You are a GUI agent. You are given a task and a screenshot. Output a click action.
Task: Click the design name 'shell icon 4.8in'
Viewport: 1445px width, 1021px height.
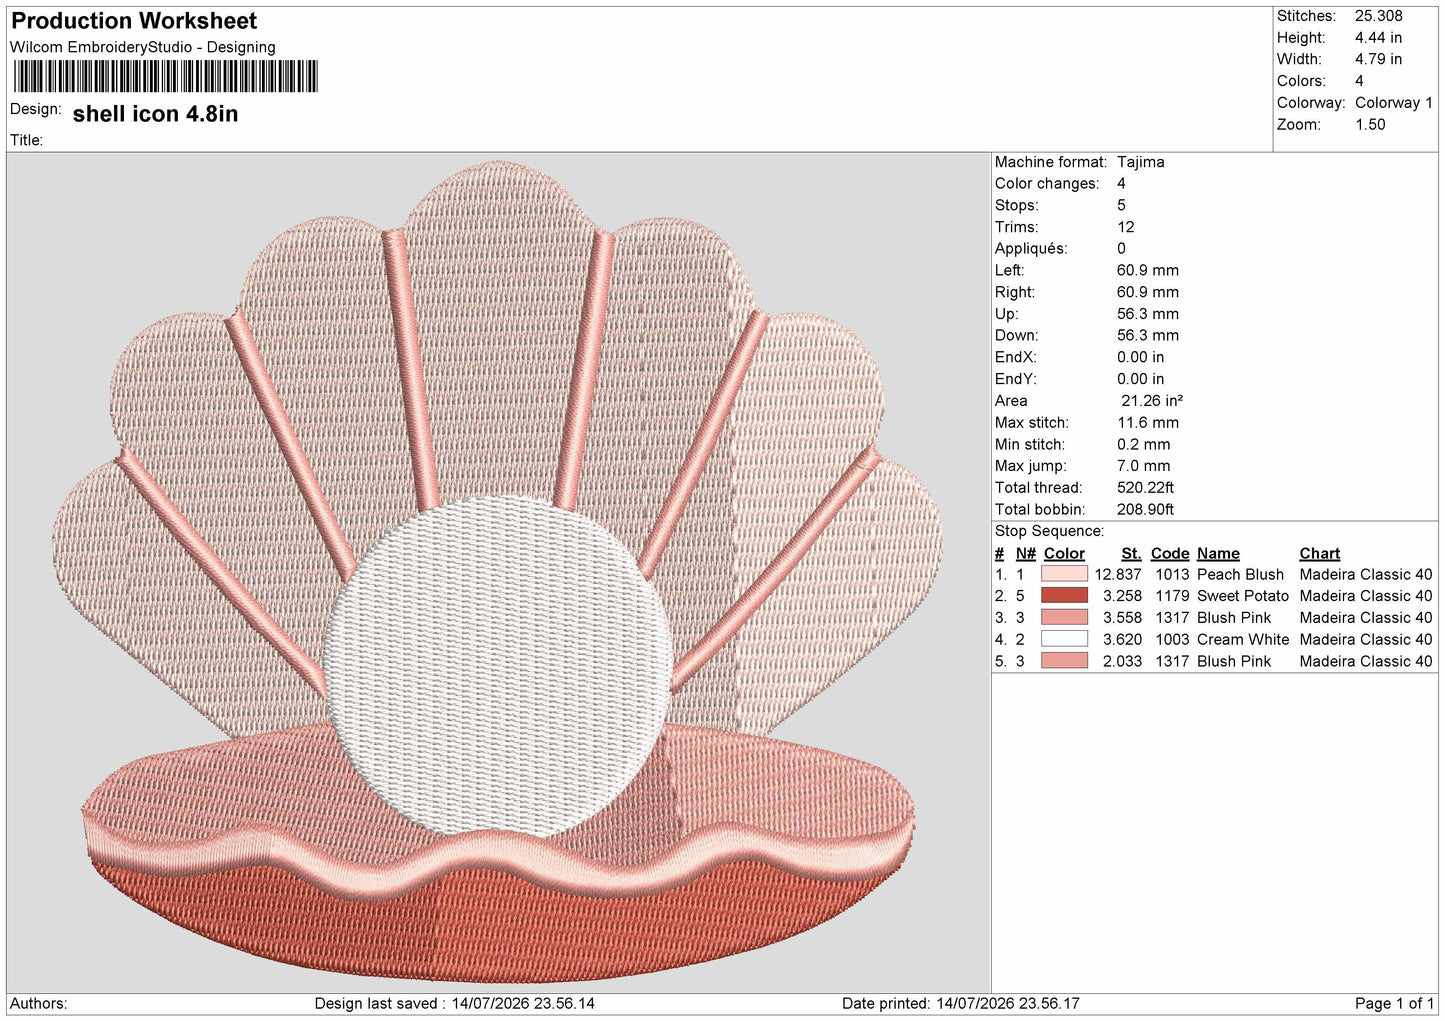tap(155, 114)
